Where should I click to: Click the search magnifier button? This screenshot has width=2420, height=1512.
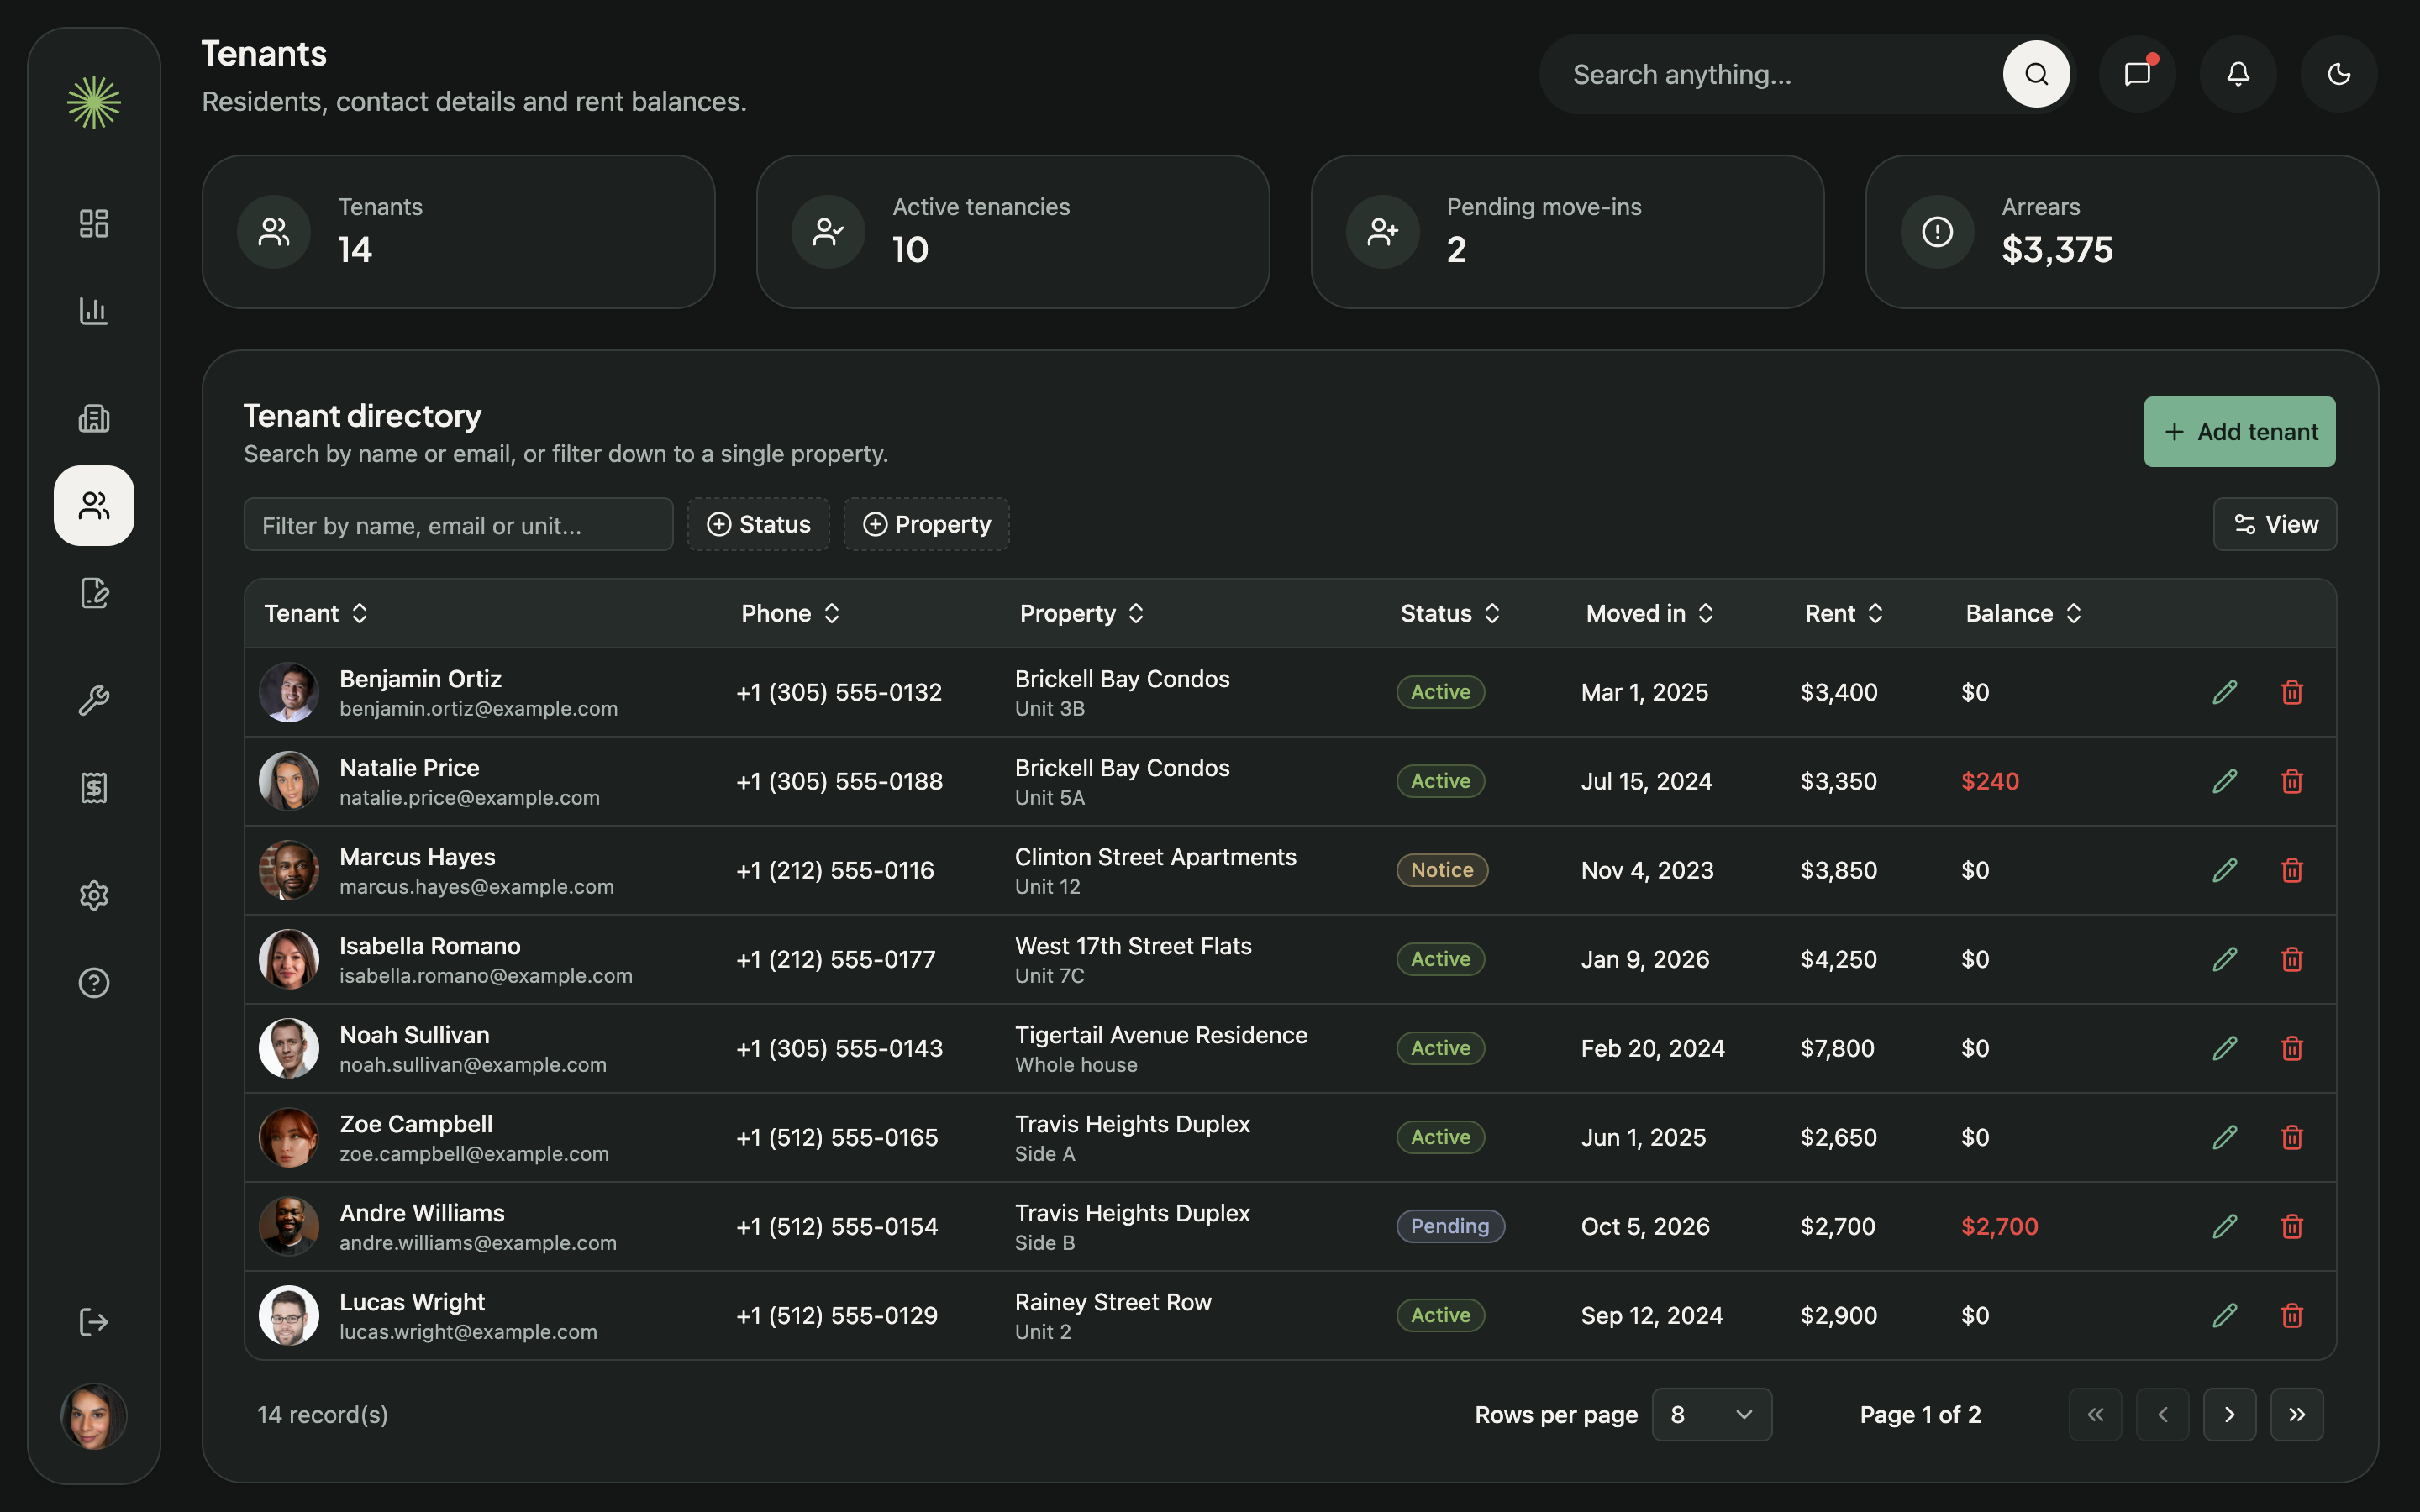click(2036, 74)
